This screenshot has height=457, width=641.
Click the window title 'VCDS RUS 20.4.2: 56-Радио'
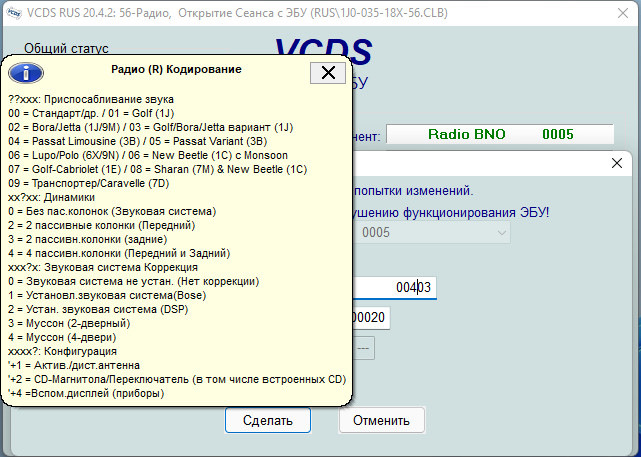(99, 13)
